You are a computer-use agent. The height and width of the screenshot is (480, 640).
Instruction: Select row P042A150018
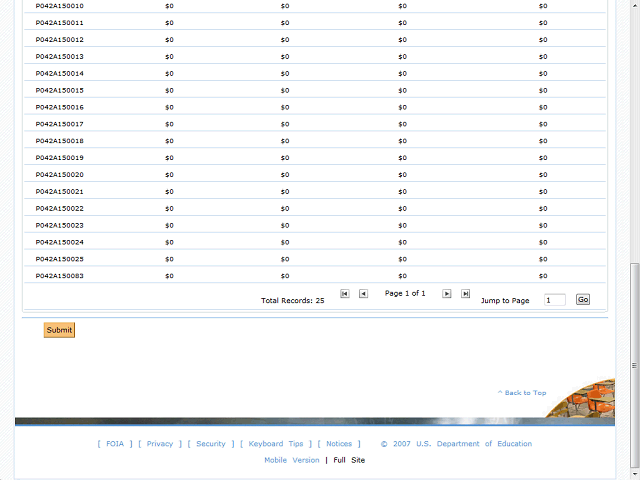[315, 141]
